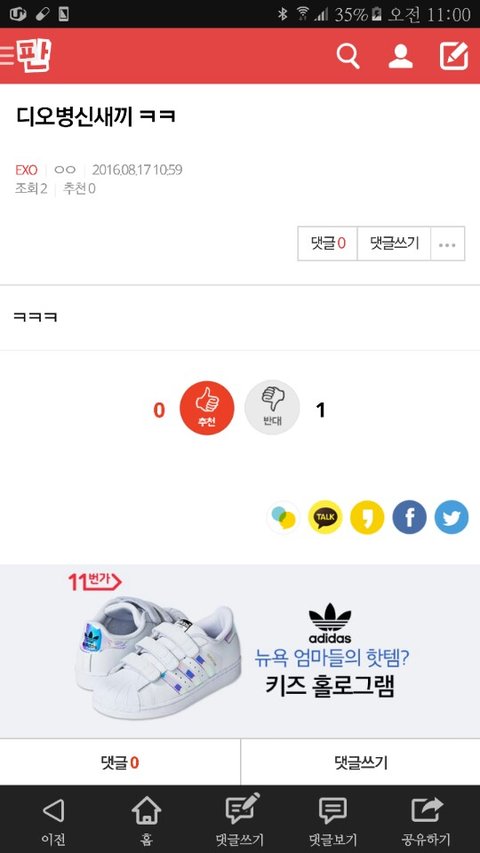Share post on Twitter
The image size is (480, 853).
(451, 517)
